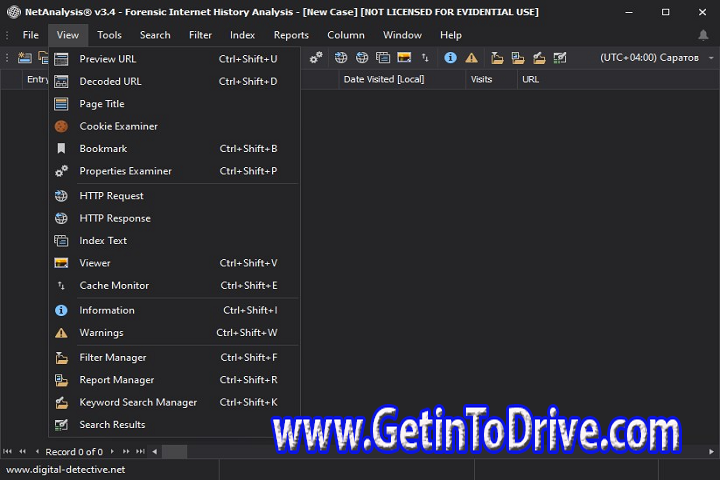The image size is (720, 480).
Task: Open the Viewer menu entry
Action: pos(174,263)
